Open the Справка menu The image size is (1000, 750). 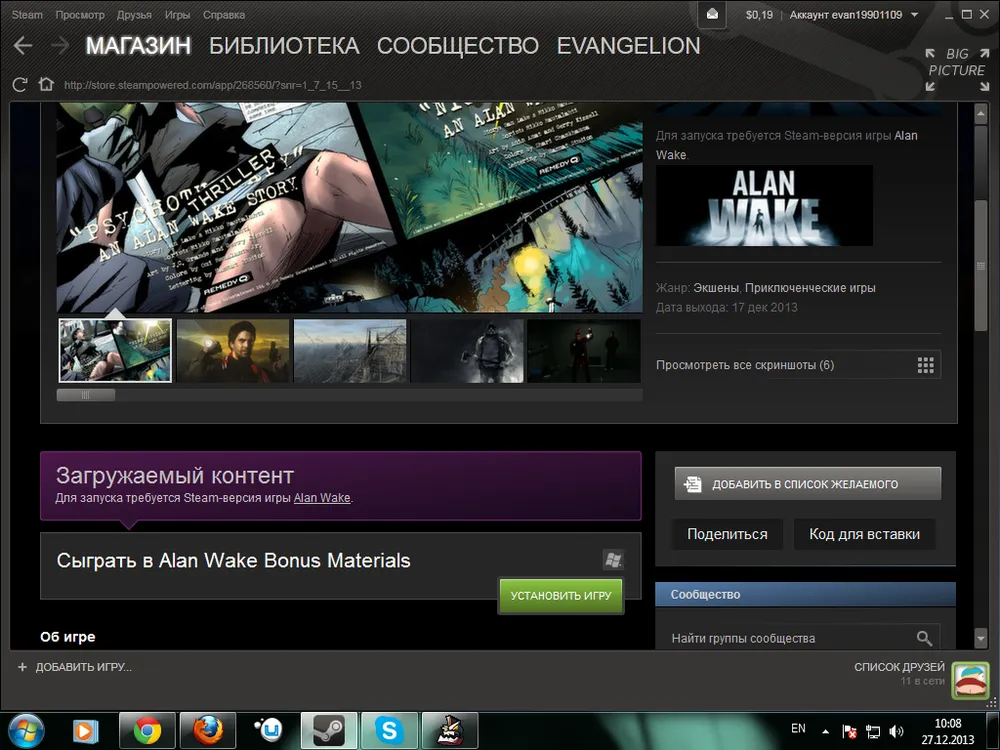(224, 15)
